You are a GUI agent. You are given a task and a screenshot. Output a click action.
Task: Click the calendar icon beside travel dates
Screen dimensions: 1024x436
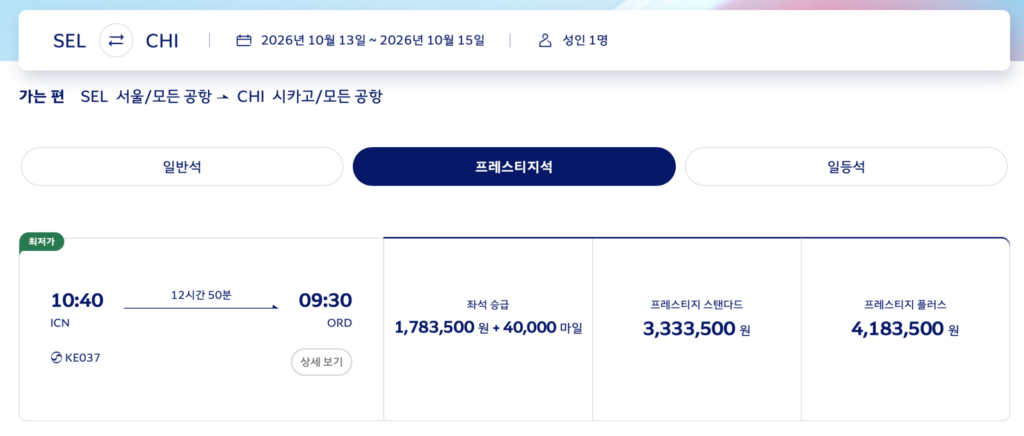pyautogui.click(x=244, y=41)
